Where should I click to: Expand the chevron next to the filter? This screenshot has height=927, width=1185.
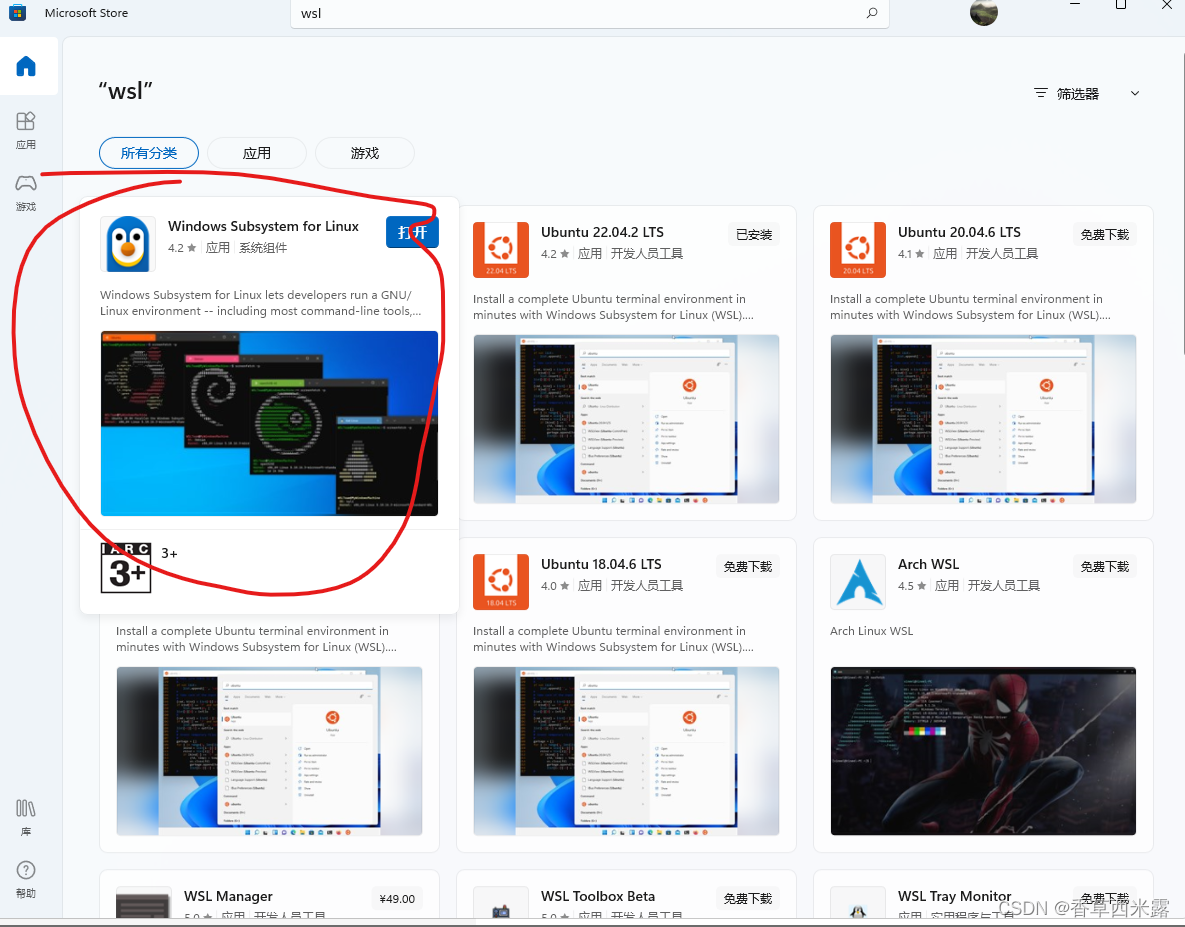click(1134, 93)
